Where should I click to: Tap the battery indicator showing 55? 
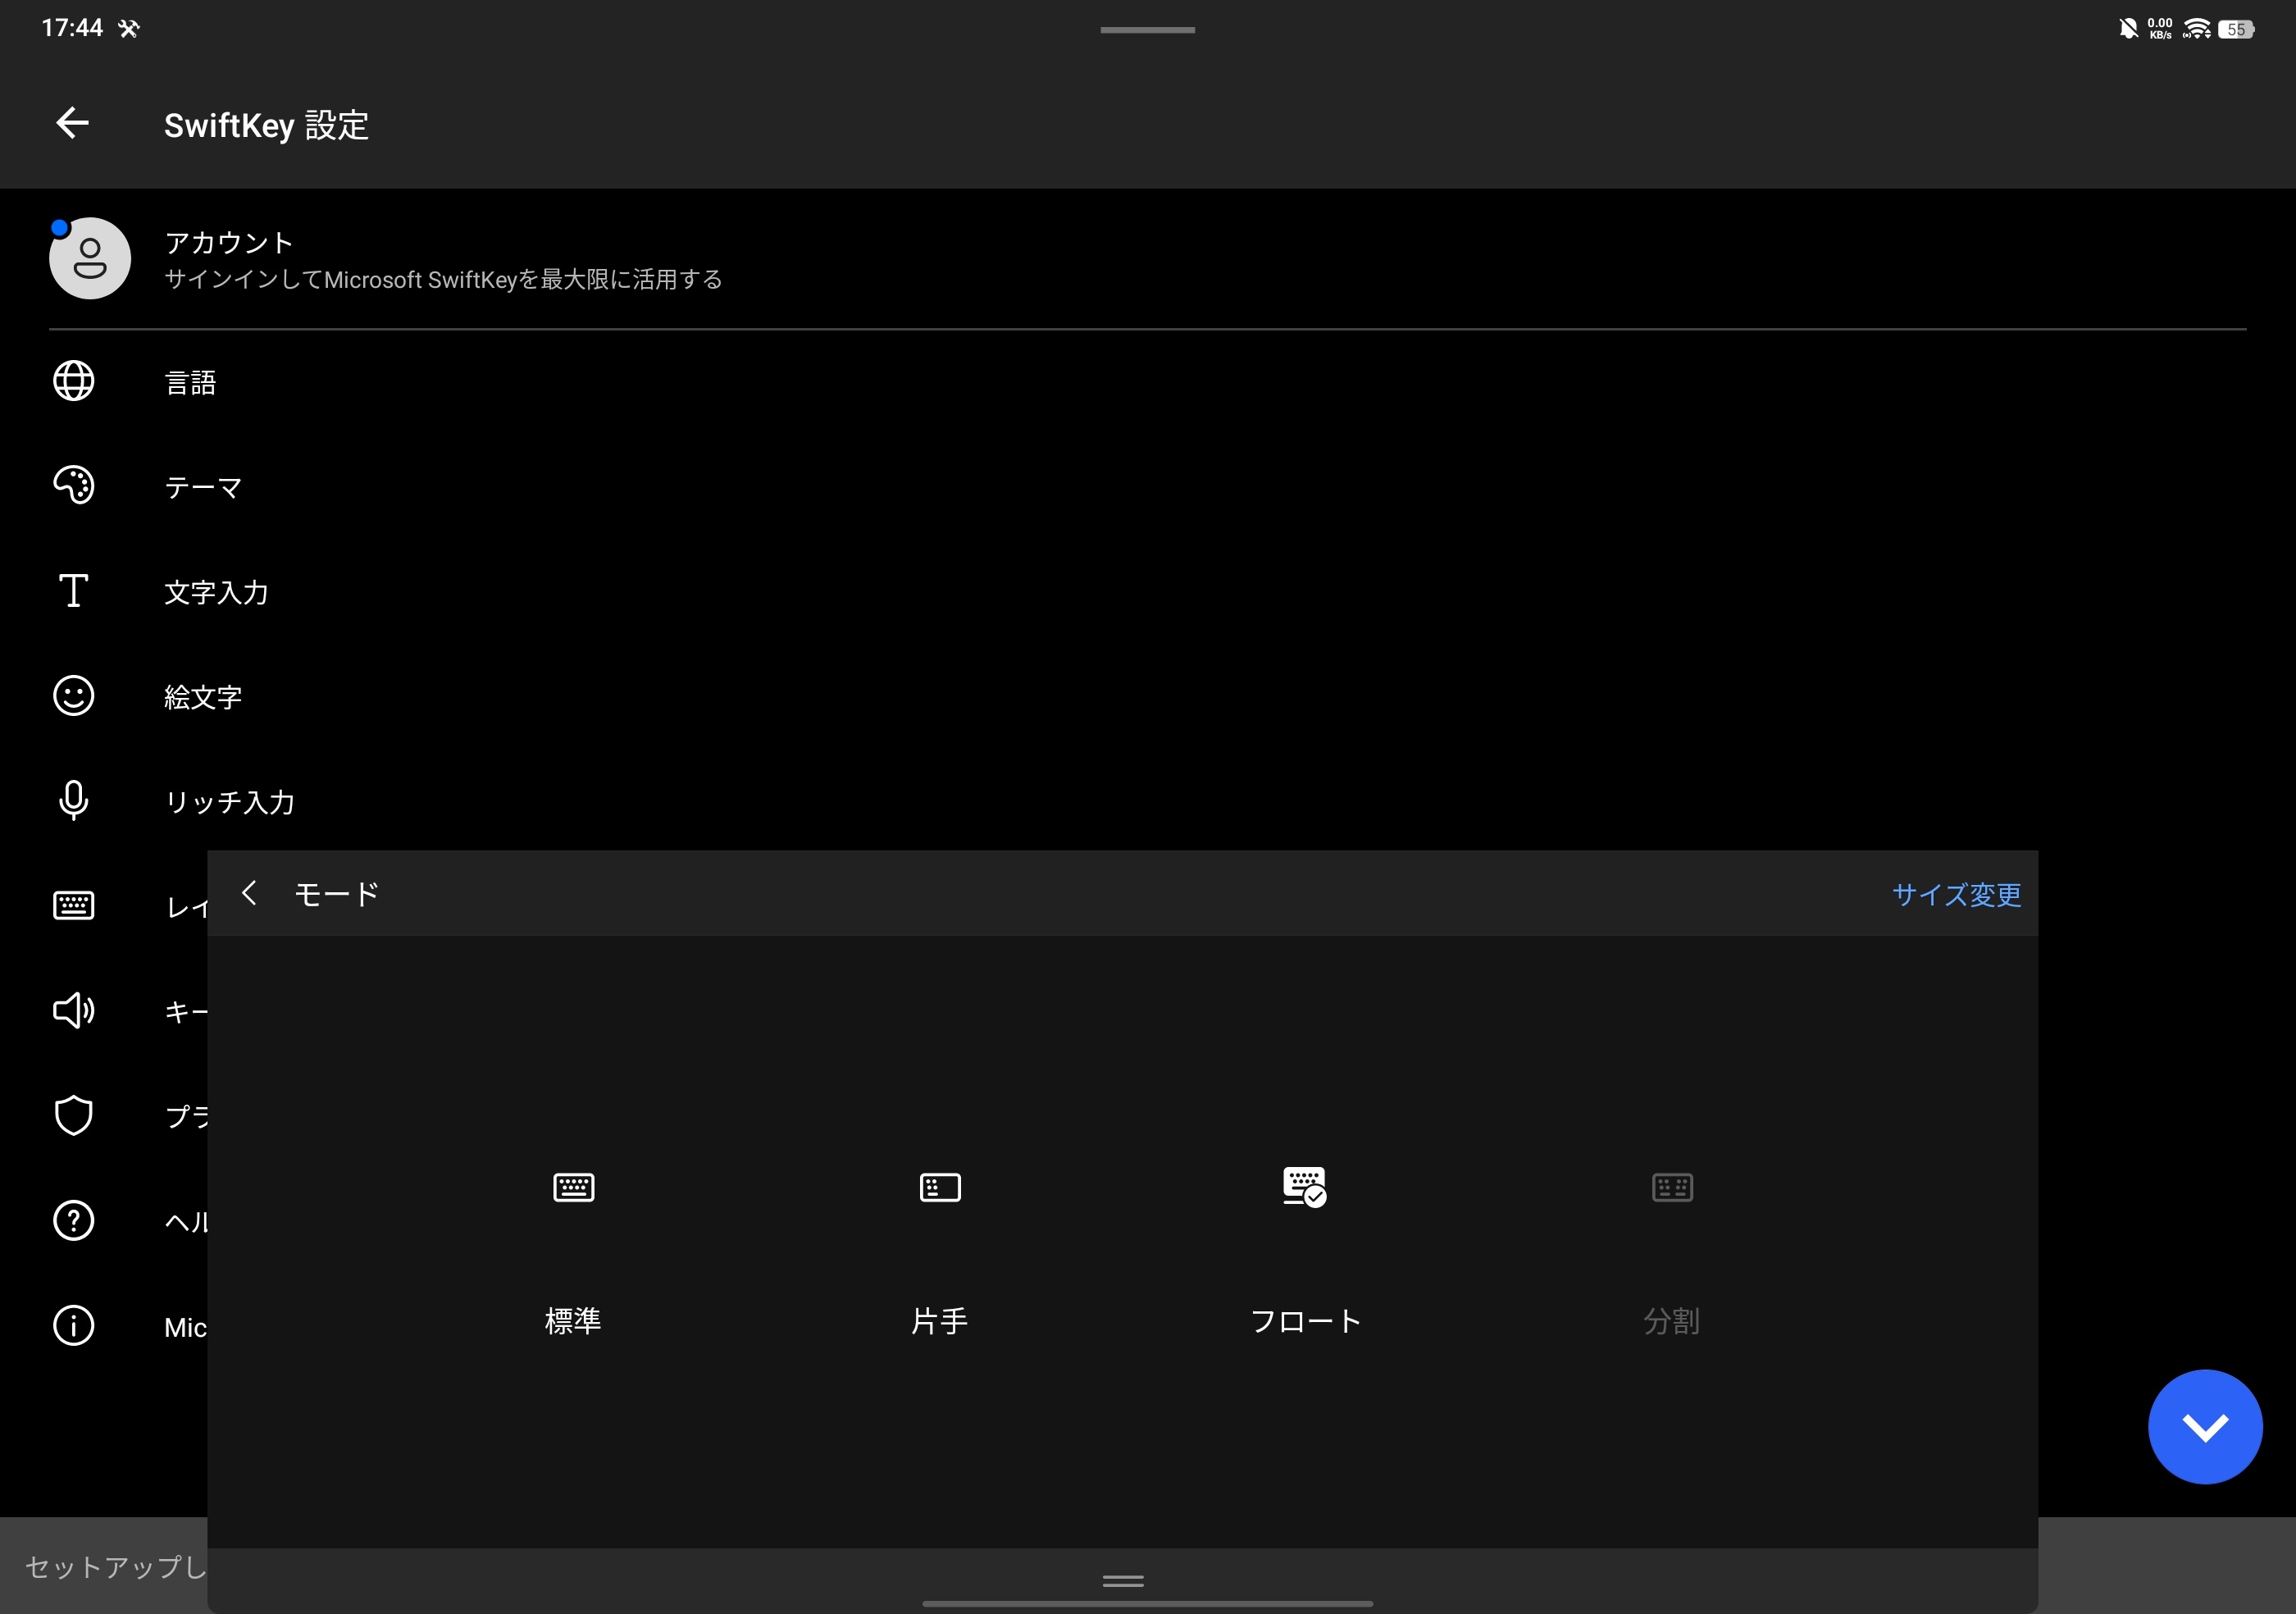click(2236, 29)
